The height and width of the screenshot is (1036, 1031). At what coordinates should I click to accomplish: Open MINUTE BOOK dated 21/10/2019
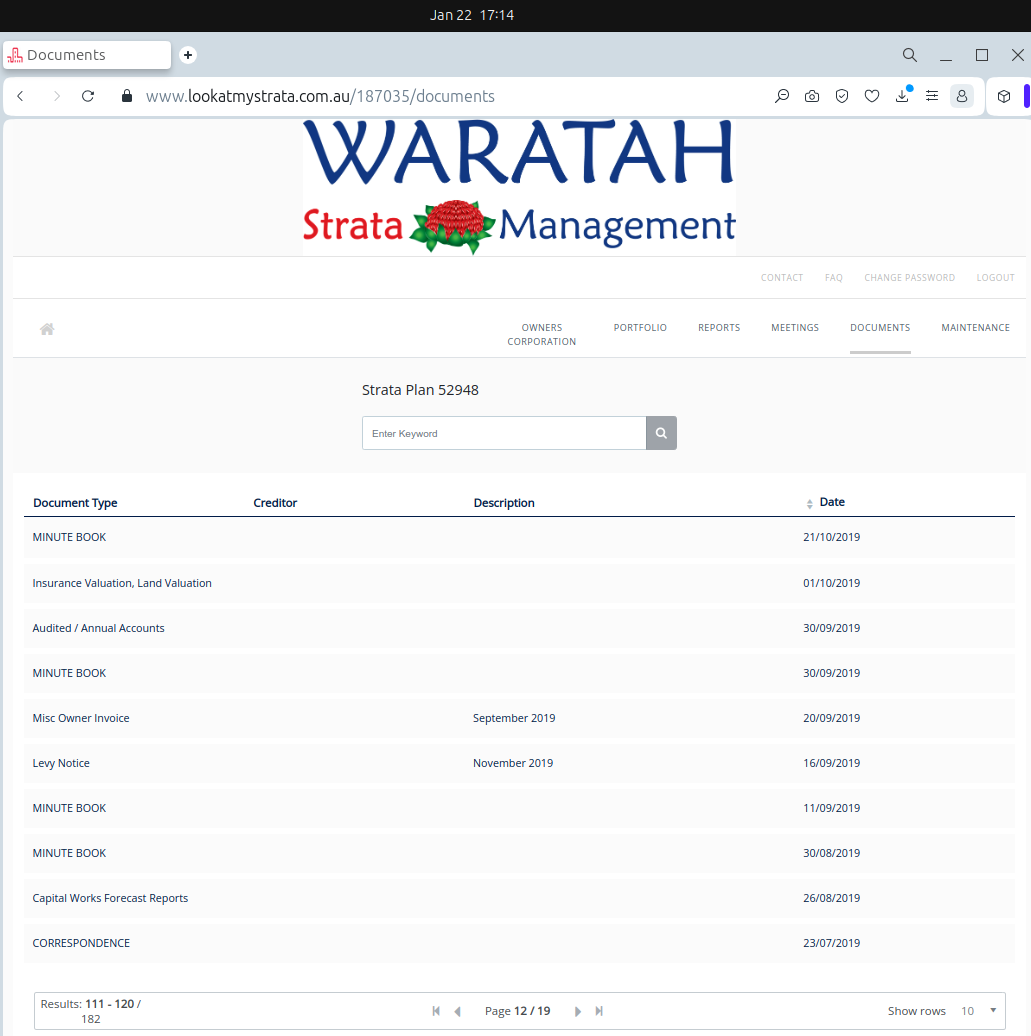[519, 537]
